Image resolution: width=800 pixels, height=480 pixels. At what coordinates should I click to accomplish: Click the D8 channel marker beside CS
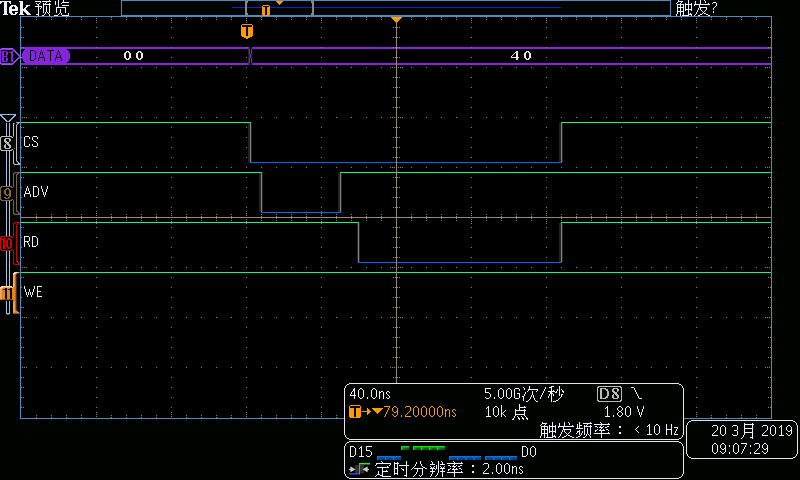7,144
